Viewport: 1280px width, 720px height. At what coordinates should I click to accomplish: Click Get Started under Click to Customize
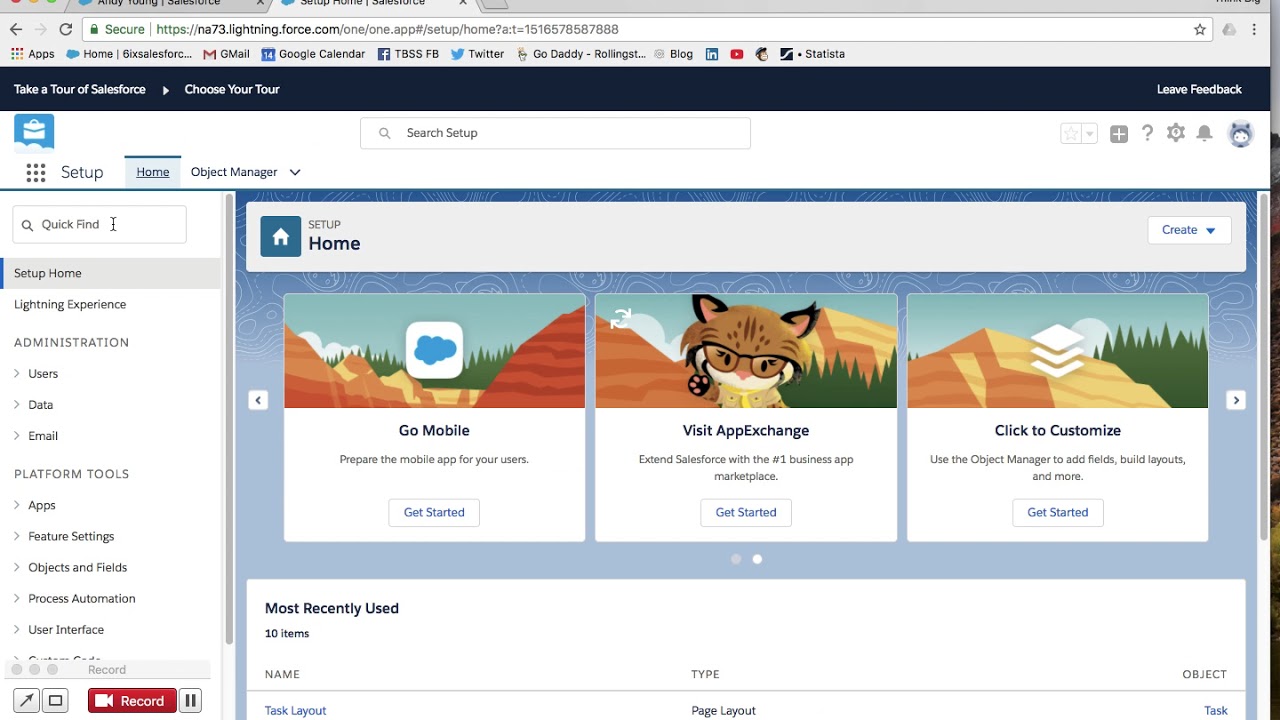click(x=1058, y=512)
